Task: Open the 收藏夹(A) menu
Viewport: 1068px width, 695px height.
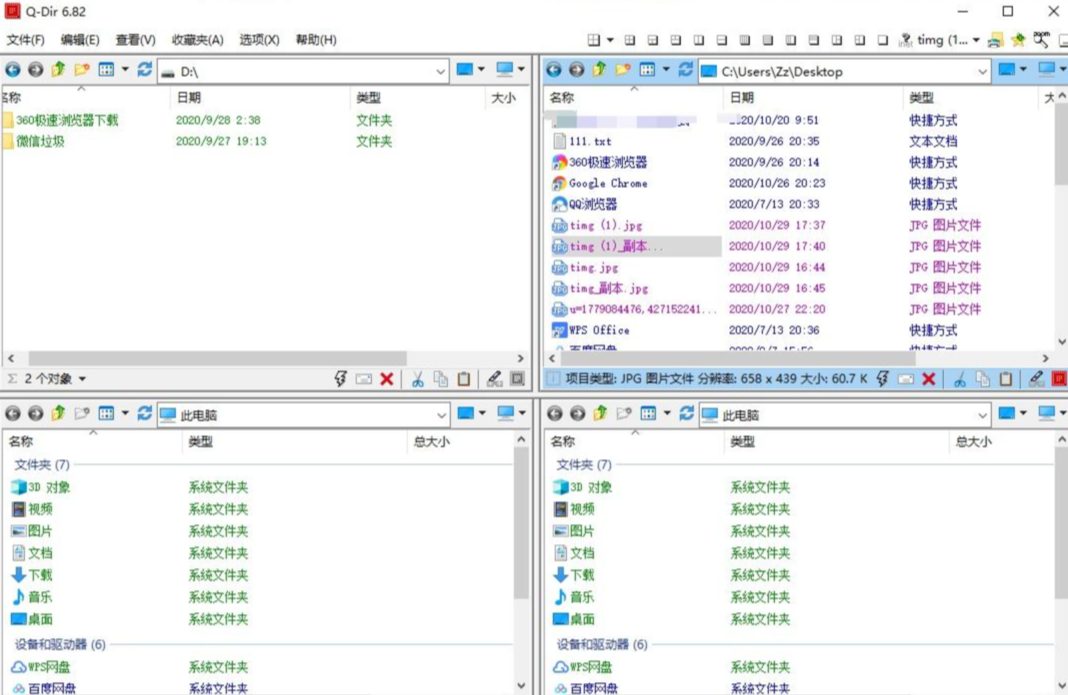Action: point(198,40)
